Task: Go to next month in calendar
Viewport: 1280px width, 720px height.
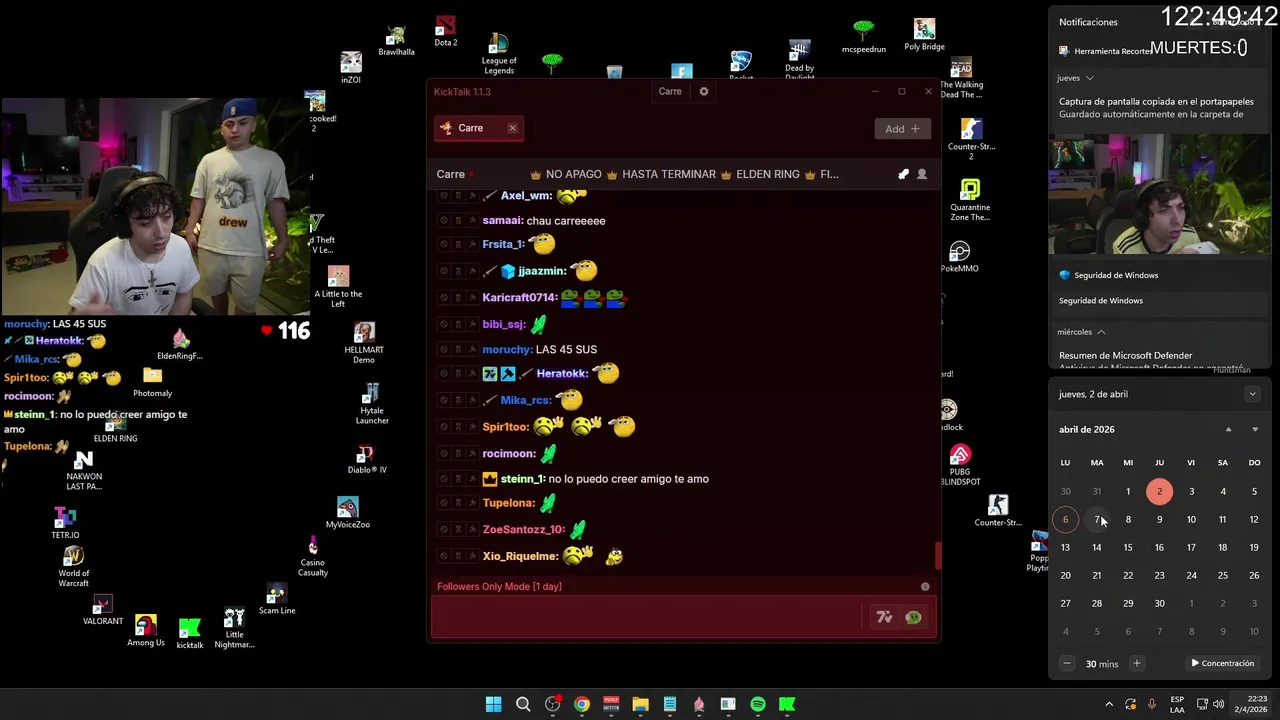Action: (1255, 430)
